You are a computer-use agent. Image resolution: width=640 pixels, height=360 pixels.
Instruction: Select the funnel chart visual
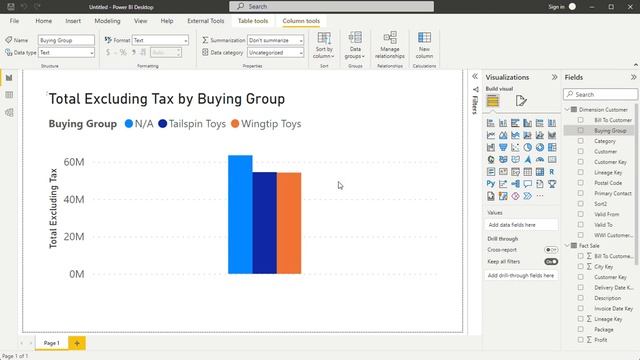coord(503,147)
